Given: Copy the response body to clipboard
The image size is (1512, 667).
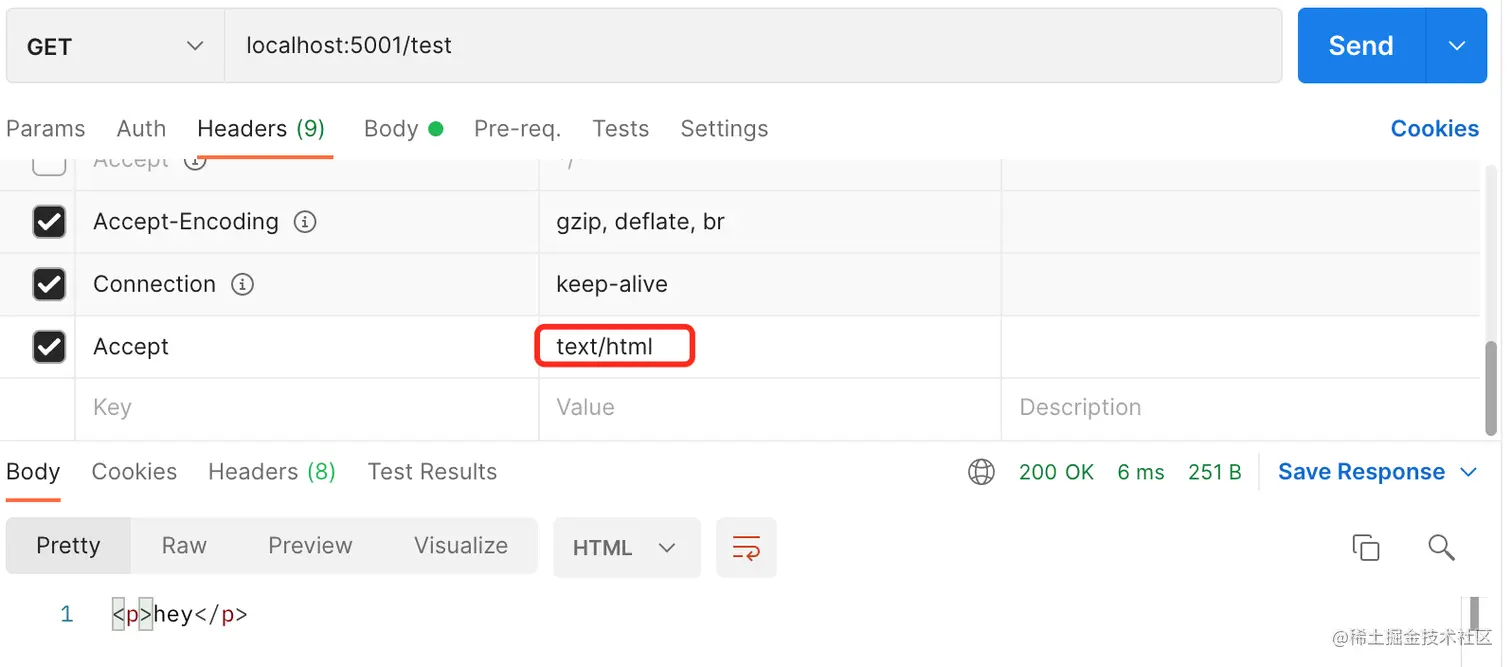Looking at the screenshot, I should click(x=1365, y=547).
